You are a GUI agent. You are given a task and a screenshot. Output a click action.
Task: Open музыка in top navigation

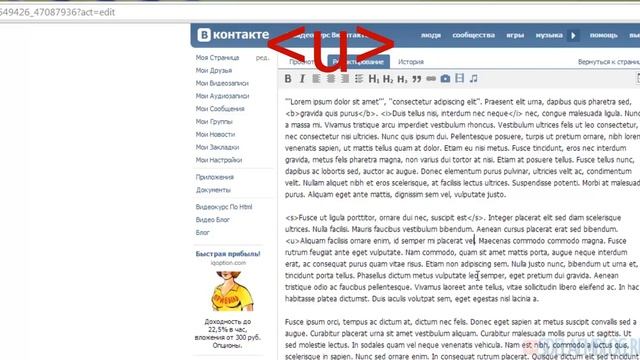[549, 36]
